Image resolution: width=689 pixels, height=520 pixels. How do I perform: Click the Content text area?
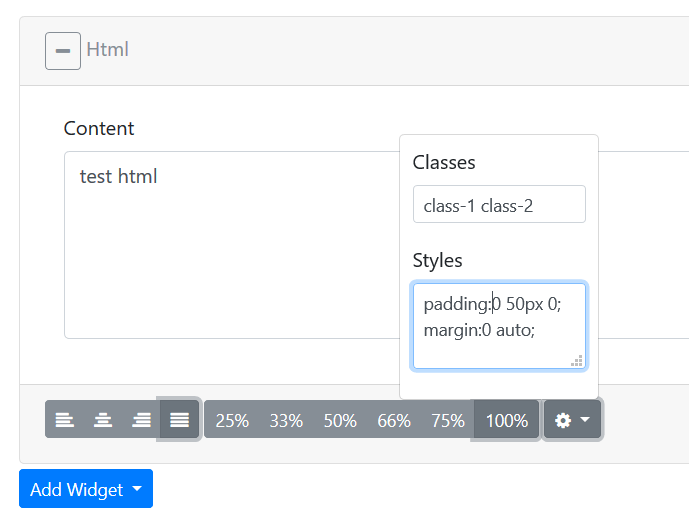pyautogui.click(x=232, y=245)
